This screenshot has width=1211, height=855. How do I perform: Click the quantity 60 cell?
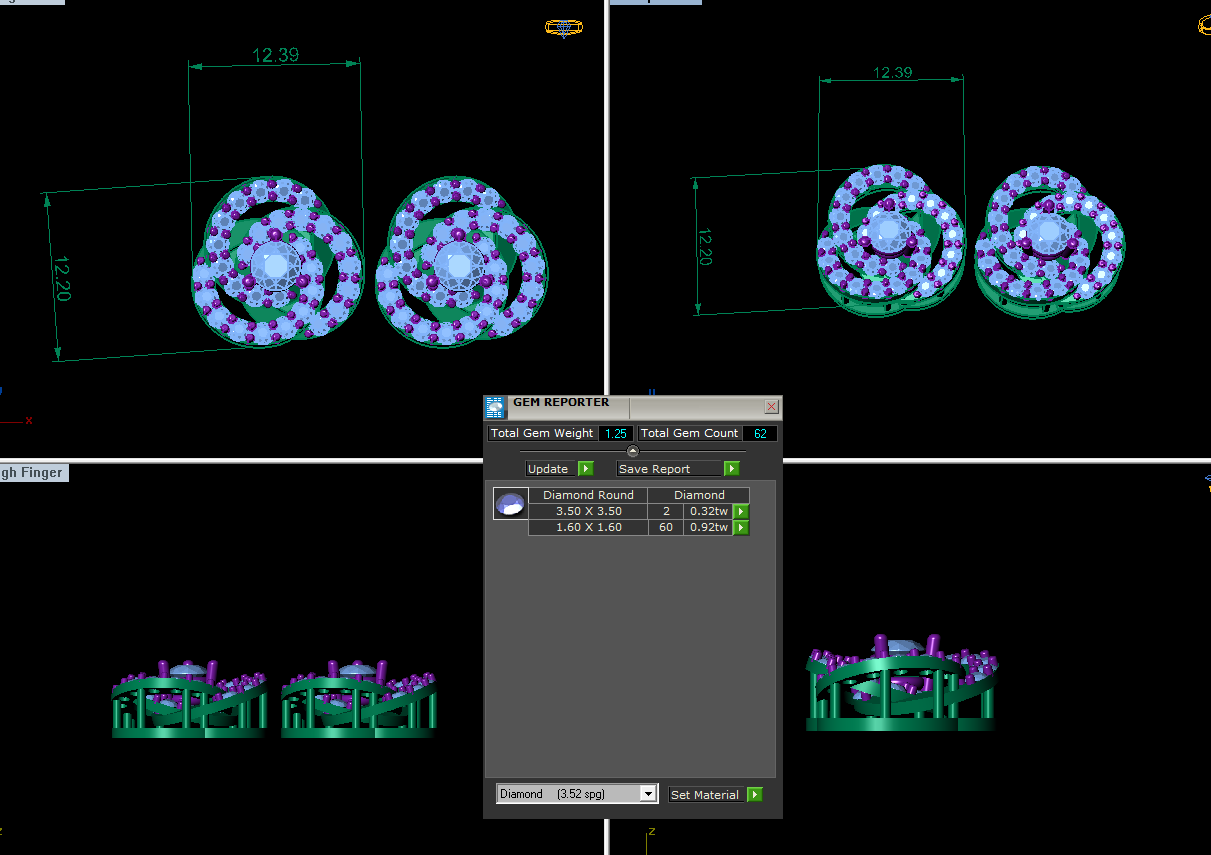click(x=666, y=527)
